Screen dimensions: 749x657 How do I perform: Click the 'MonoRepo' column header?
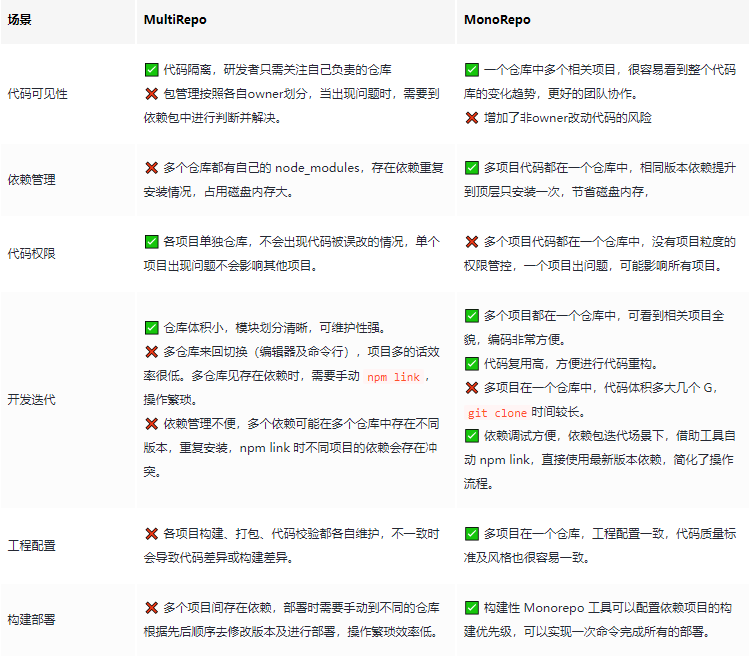[497, 20]
